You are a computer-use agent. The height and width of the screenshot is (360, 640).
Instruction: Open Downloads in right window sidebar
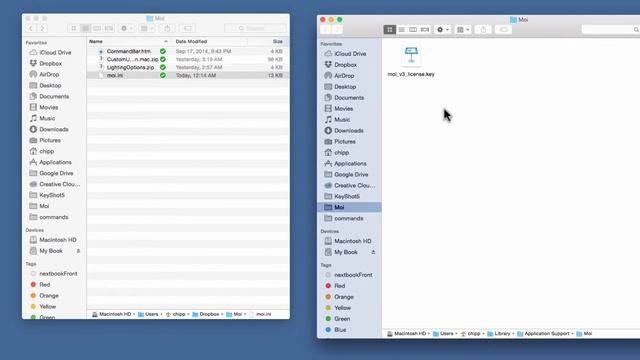tap(349, 131)
